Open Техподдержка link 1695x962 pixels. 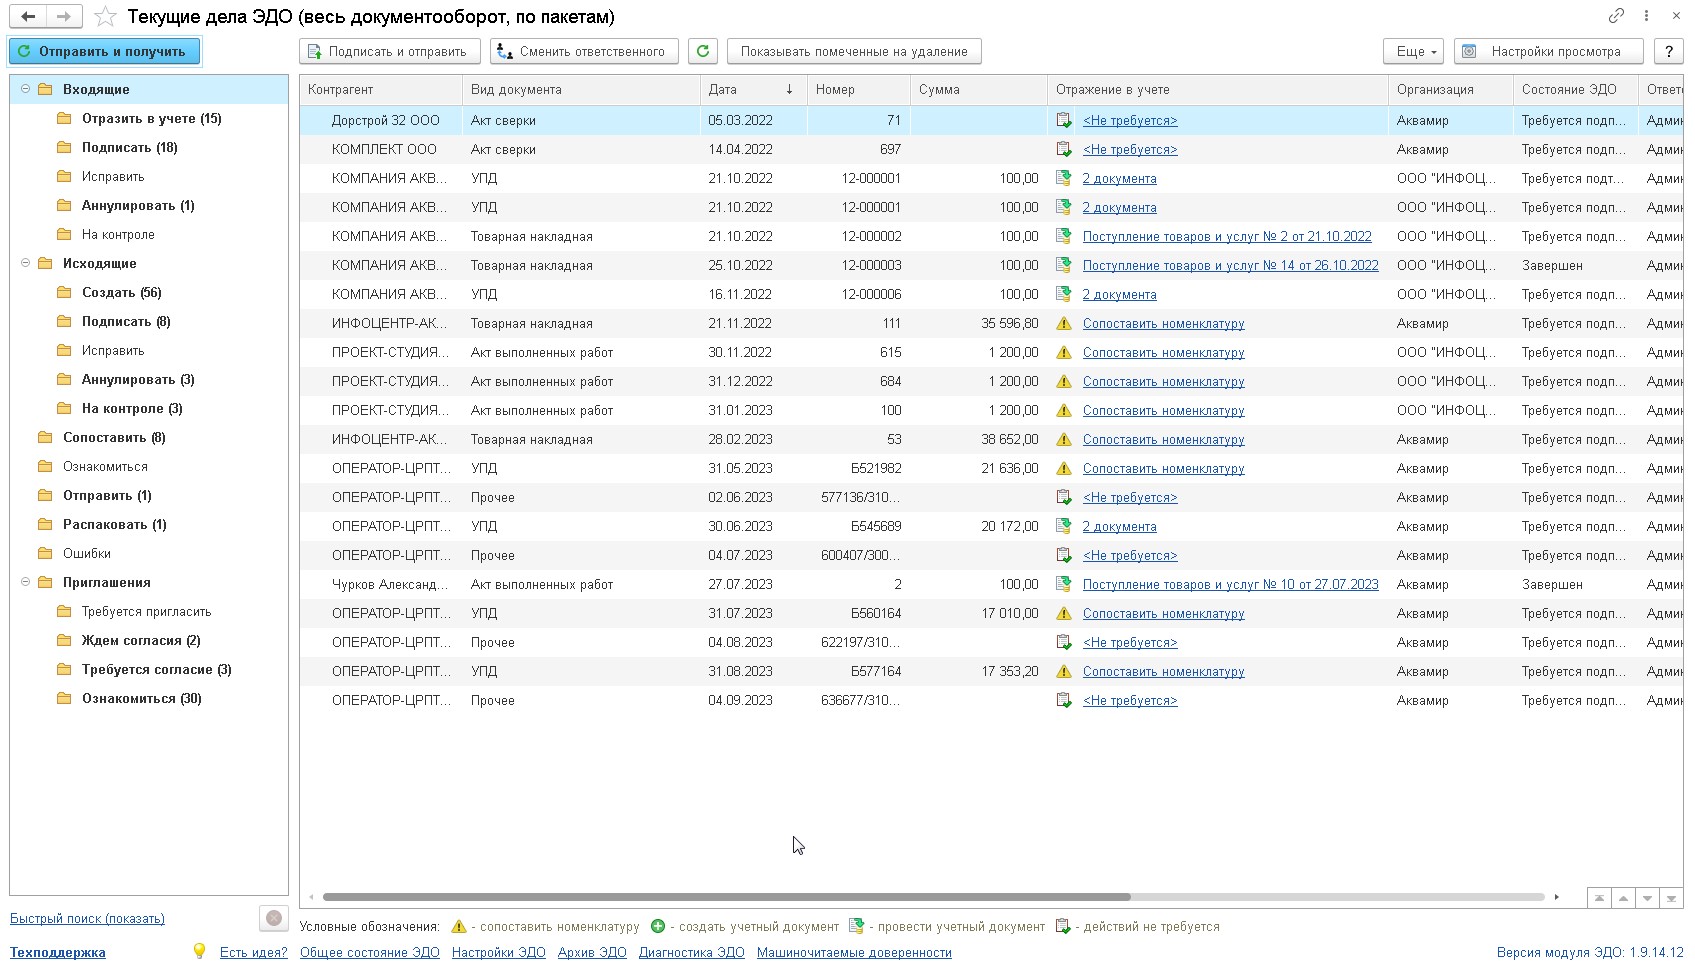(58, 952)
